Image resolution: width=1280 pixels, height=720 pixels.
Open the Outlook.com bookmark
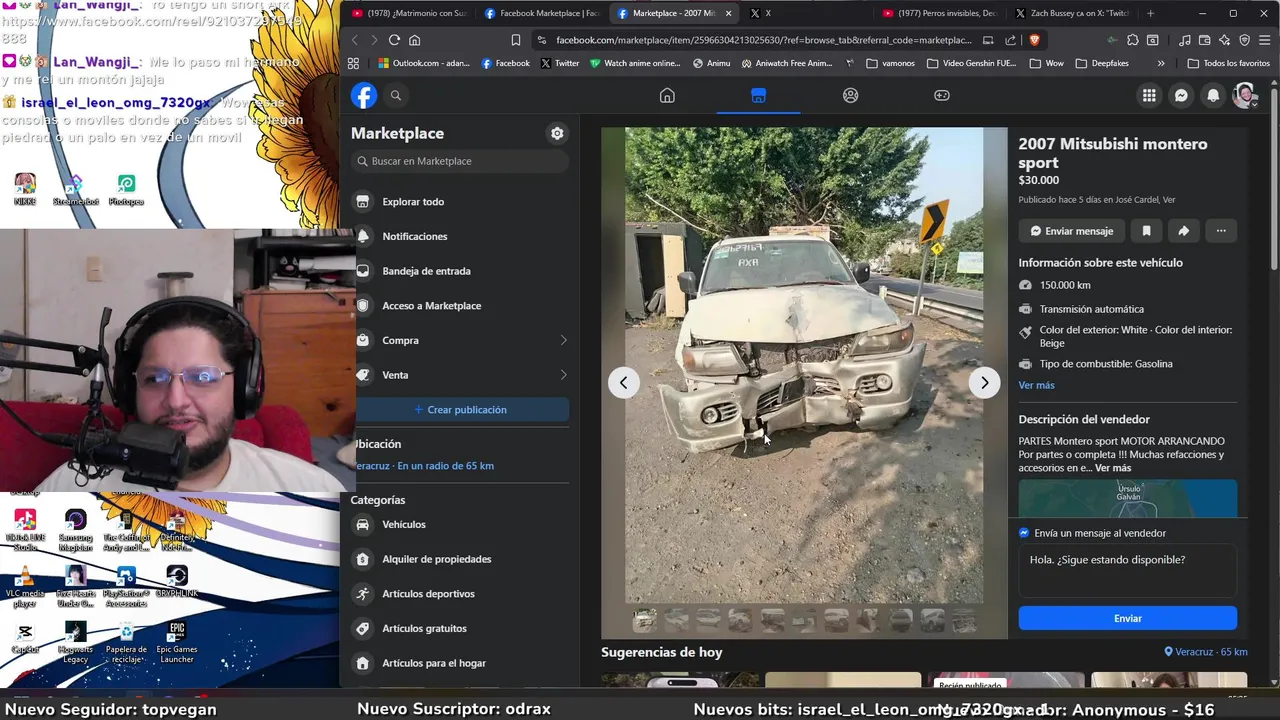tap(424, 63)
